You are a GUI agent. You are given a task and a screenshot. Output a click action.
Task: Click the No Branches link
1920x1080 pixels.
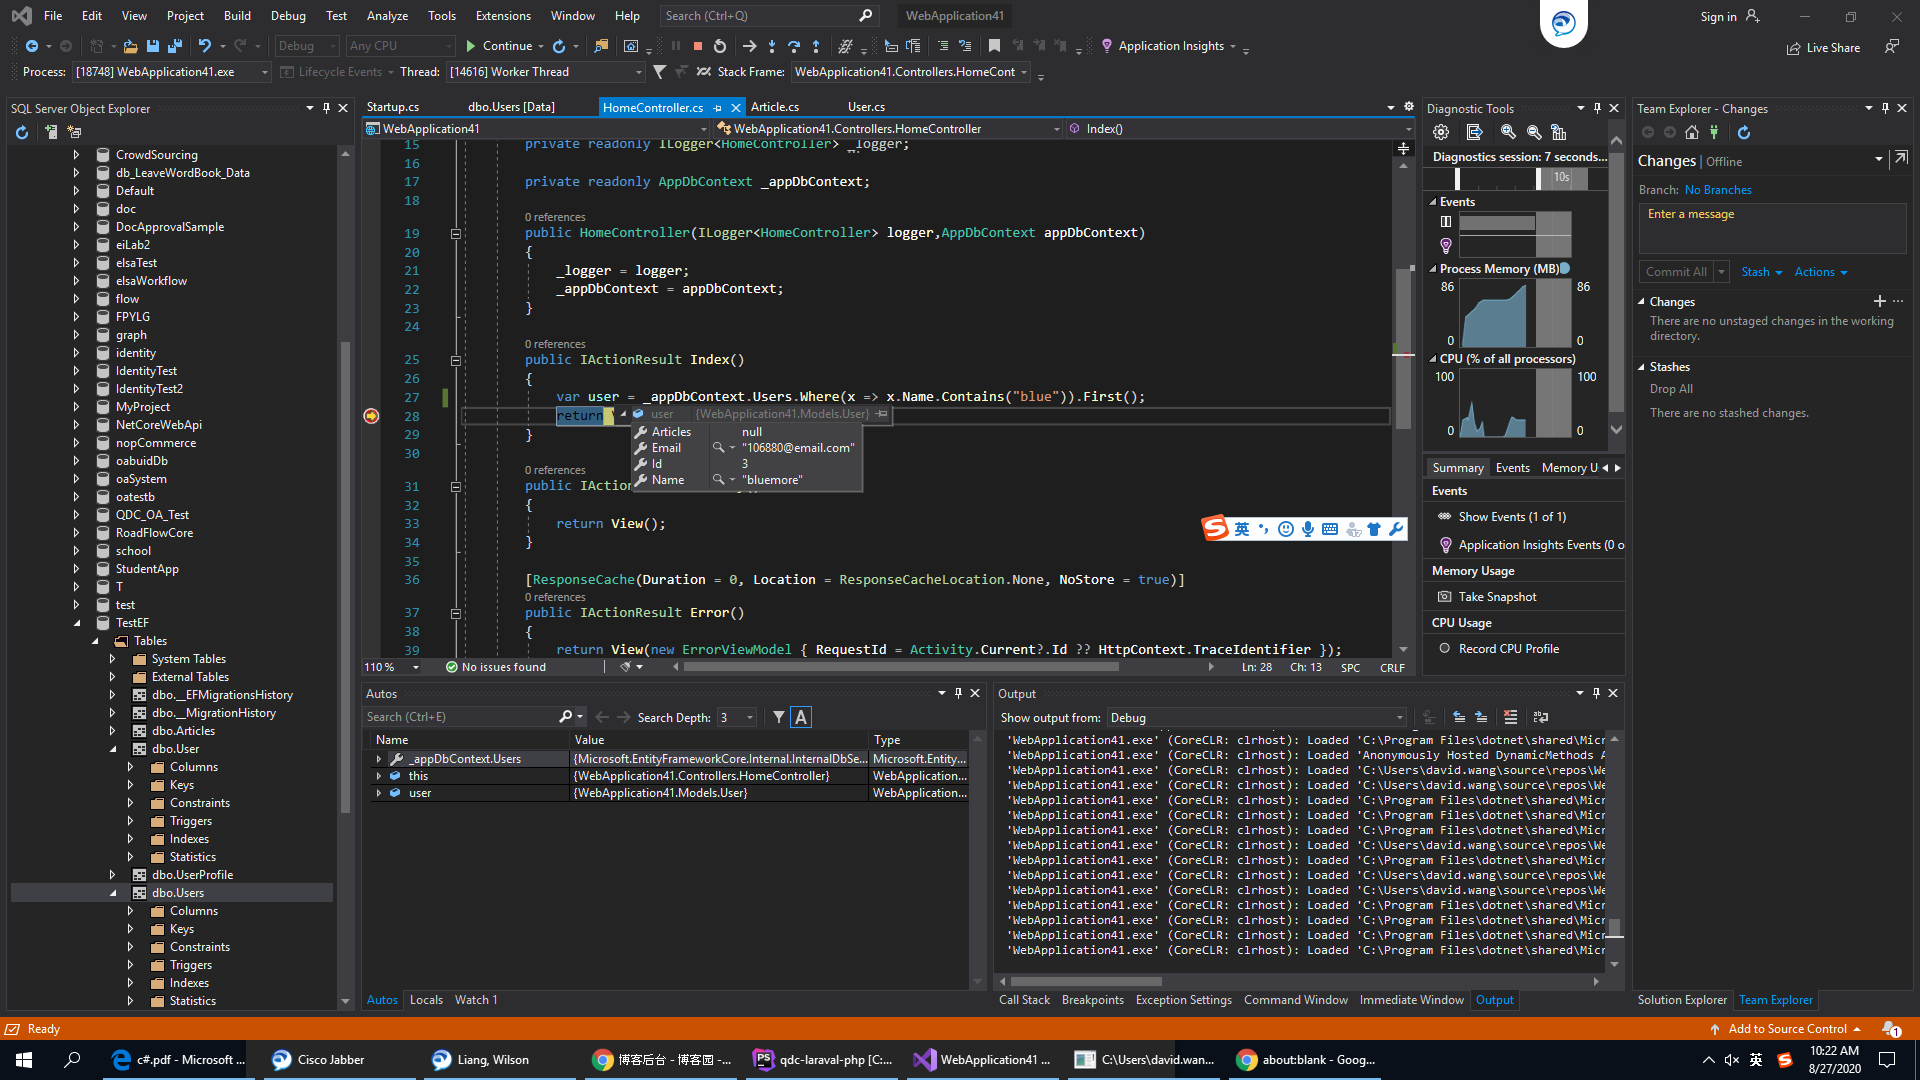(x=1718, y=190)
